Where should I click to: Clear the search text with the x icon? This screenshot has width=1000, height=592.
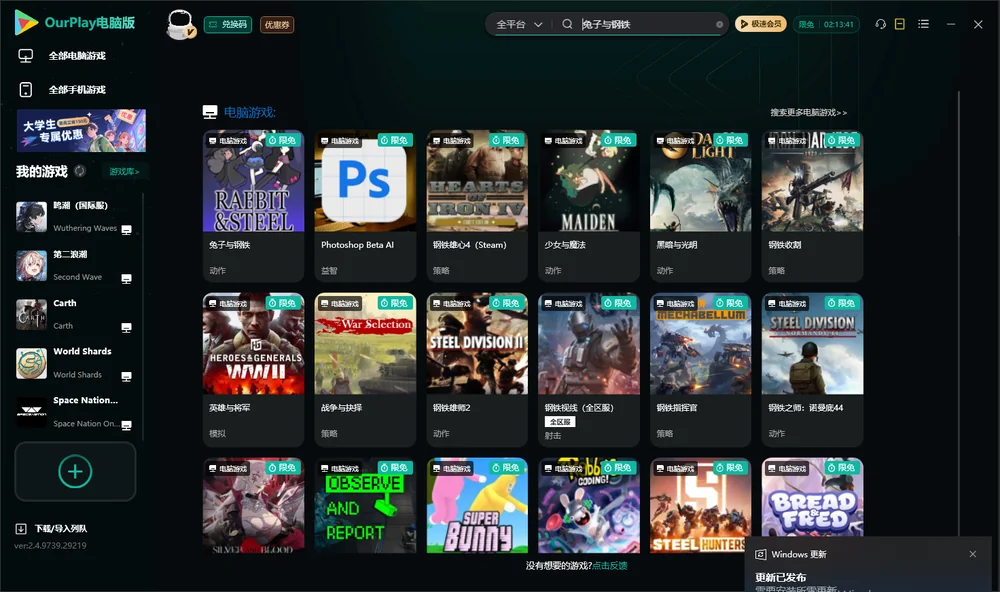[x=719, y=24]
